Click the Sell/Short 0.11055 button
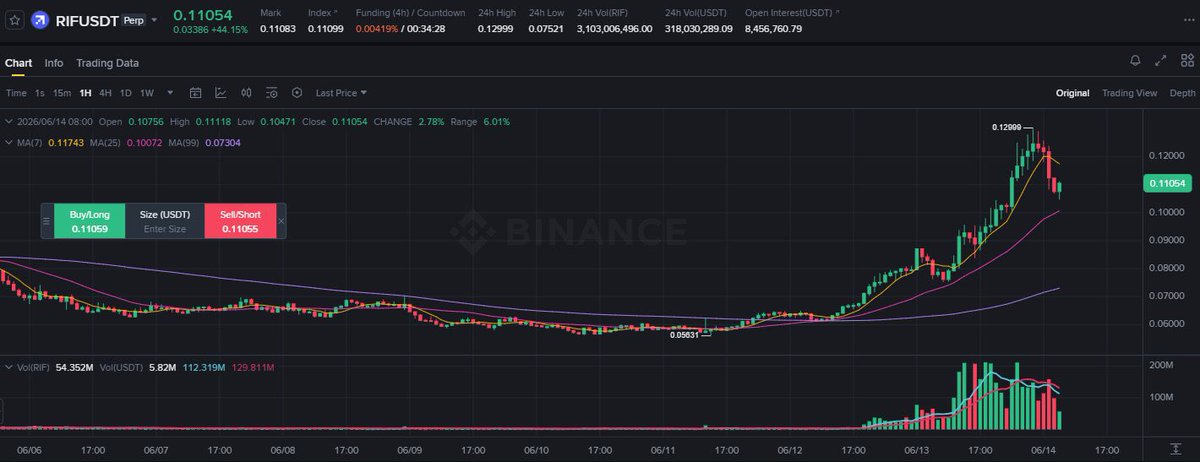This screenshot has width=1200, height=462. (x=240, y=221)
